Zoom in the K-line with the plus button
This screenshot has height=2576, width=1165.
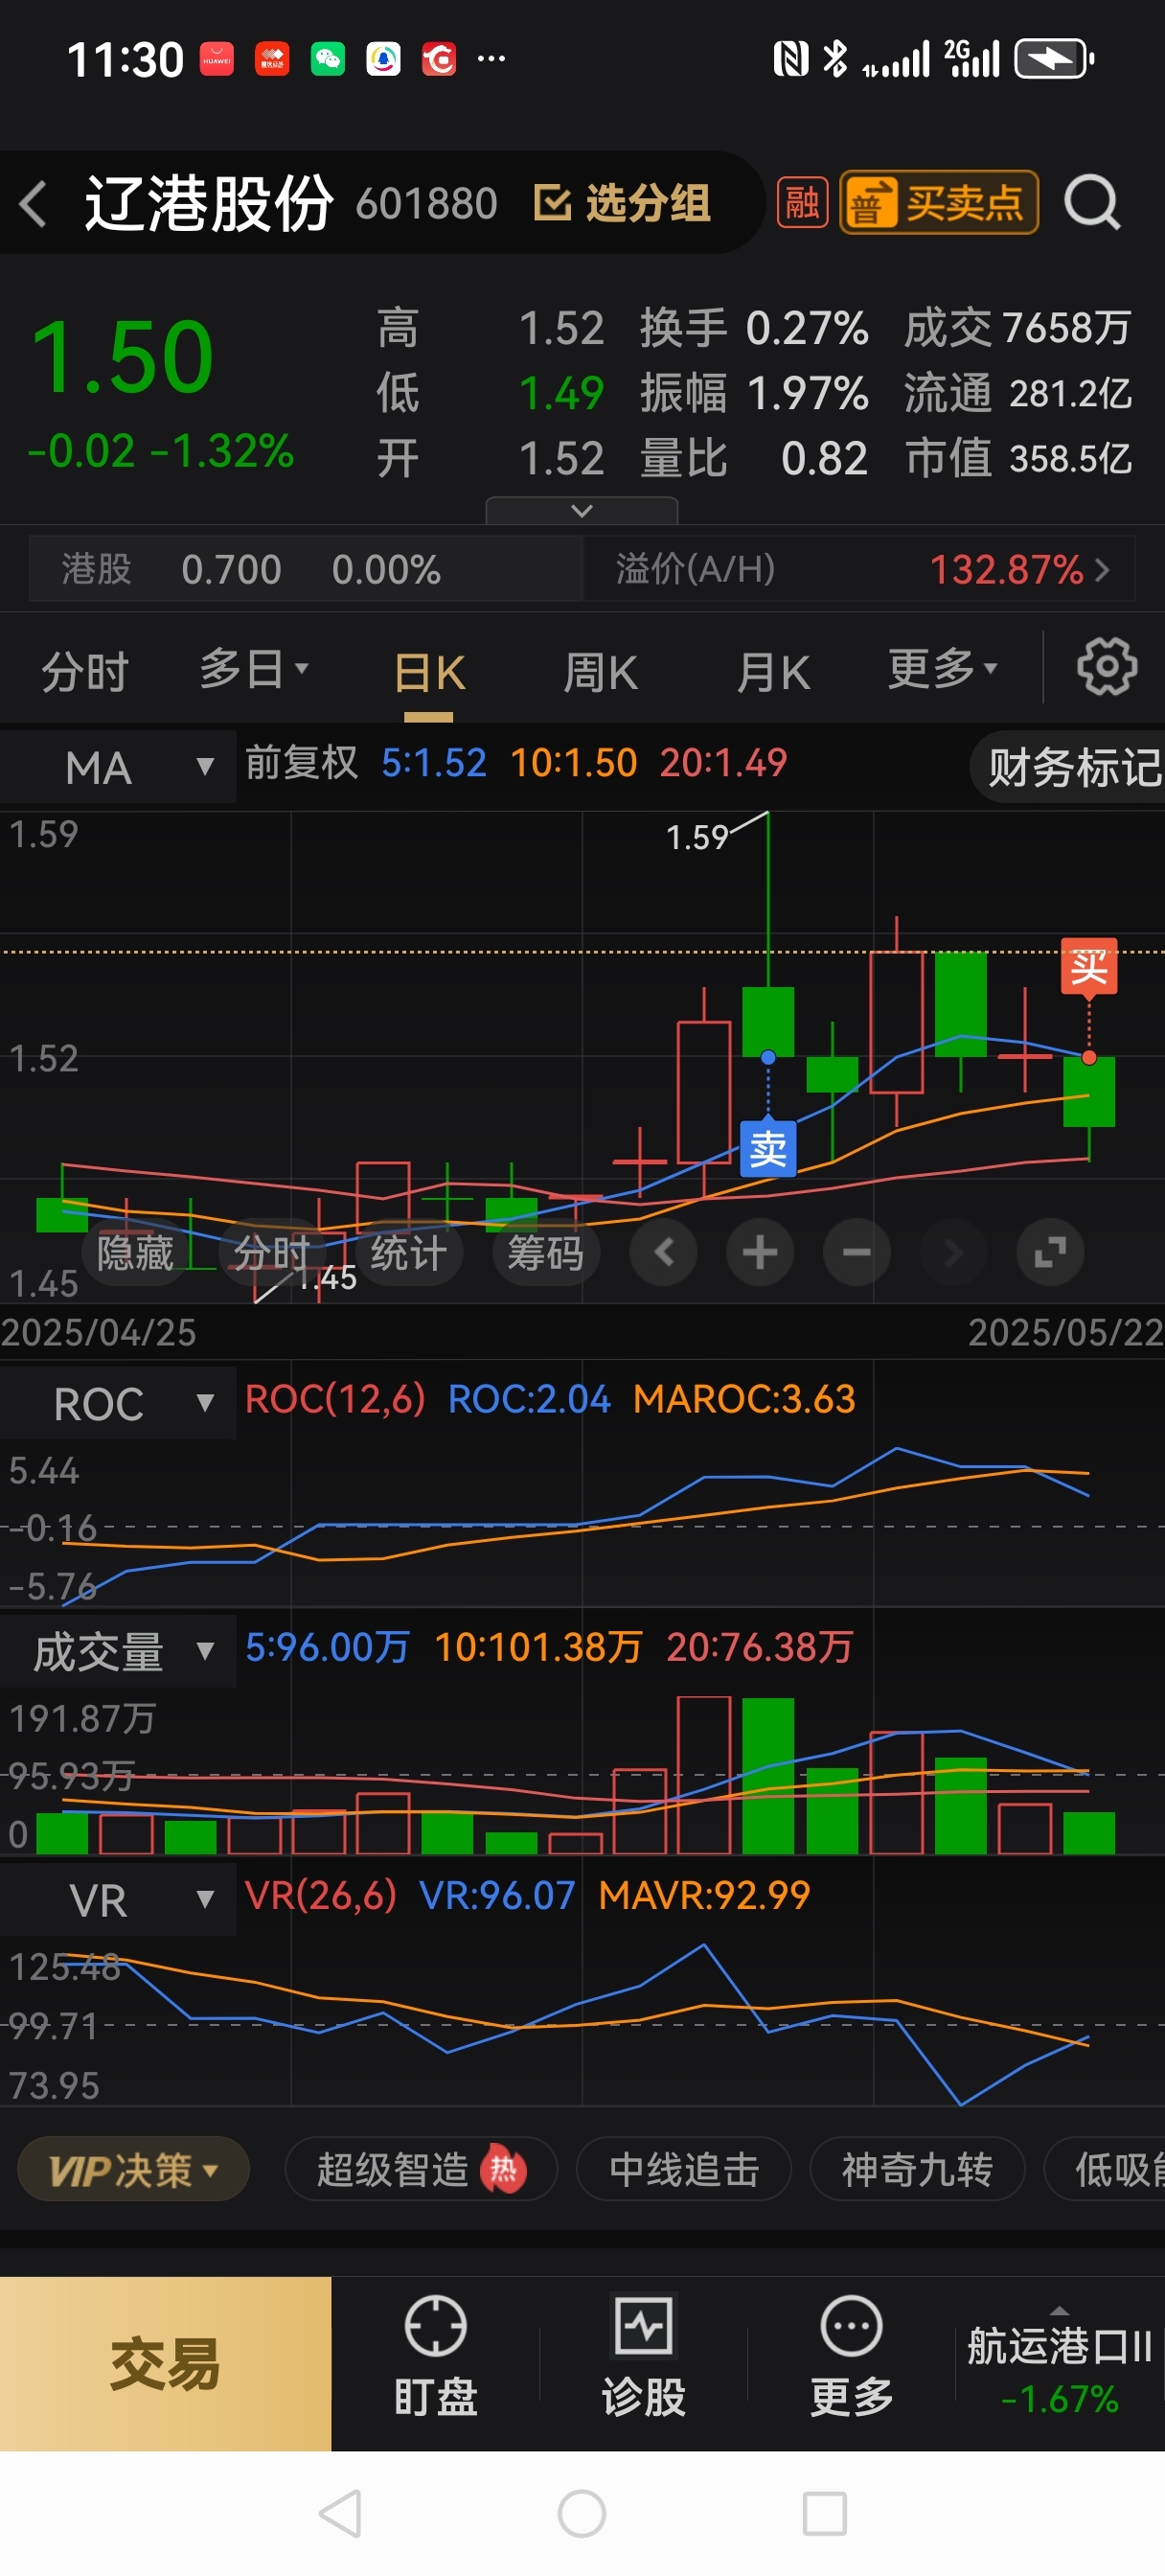tap(760, 1251)
